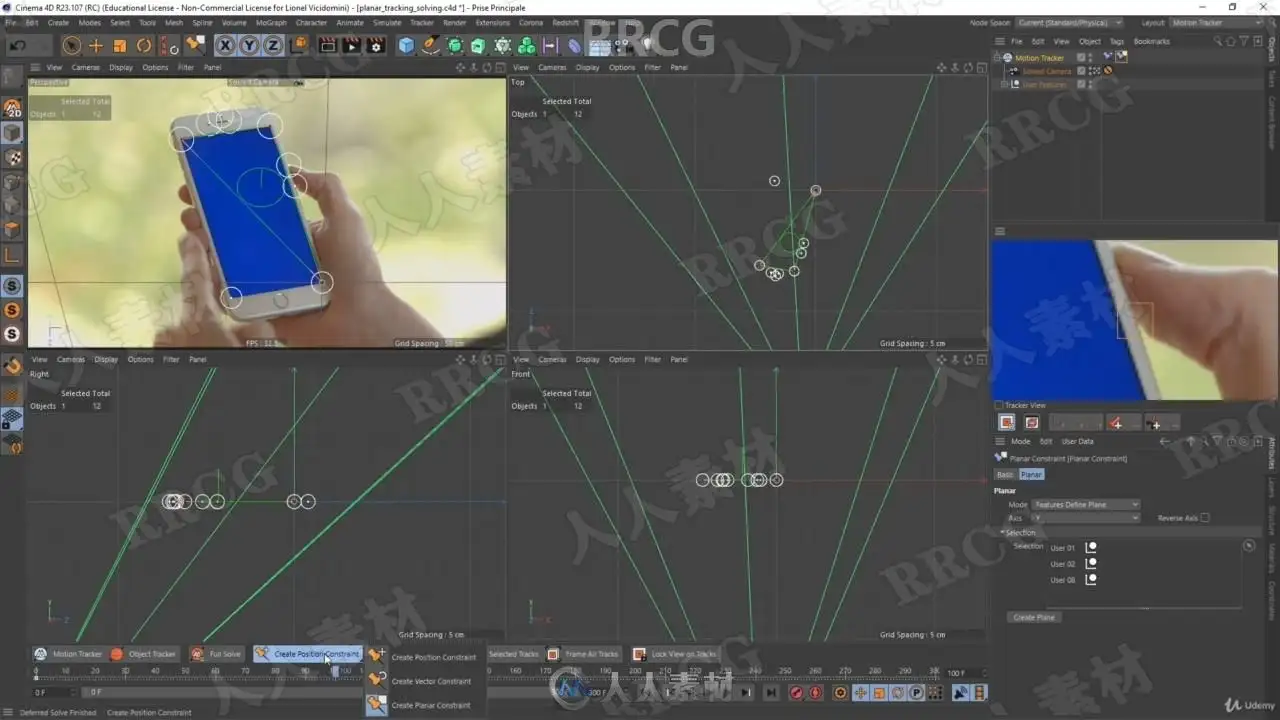Toggle the Z axis lock
This screenshot has width=1280, height=720.
[272, 45]
